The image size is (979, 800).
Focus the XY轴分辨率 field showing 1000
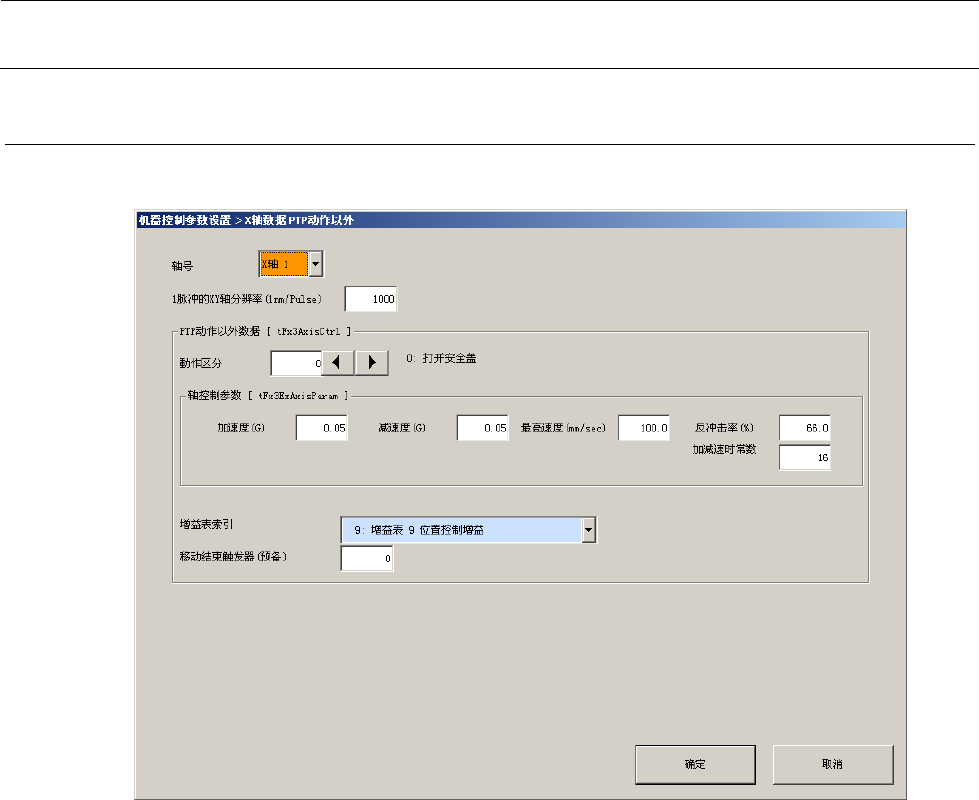tap(371, 299)
